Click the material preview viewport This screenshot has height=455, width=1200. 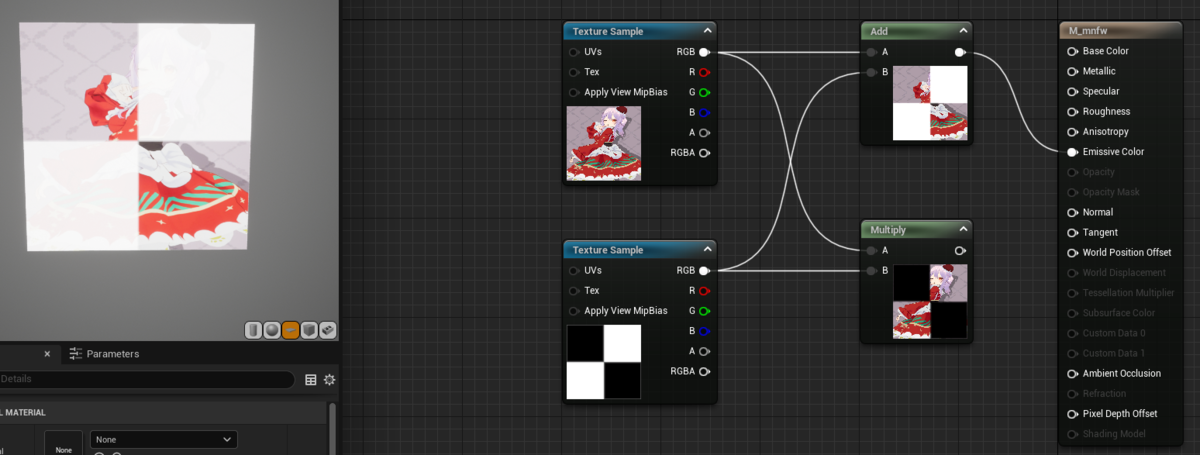(x=169, y=170)
